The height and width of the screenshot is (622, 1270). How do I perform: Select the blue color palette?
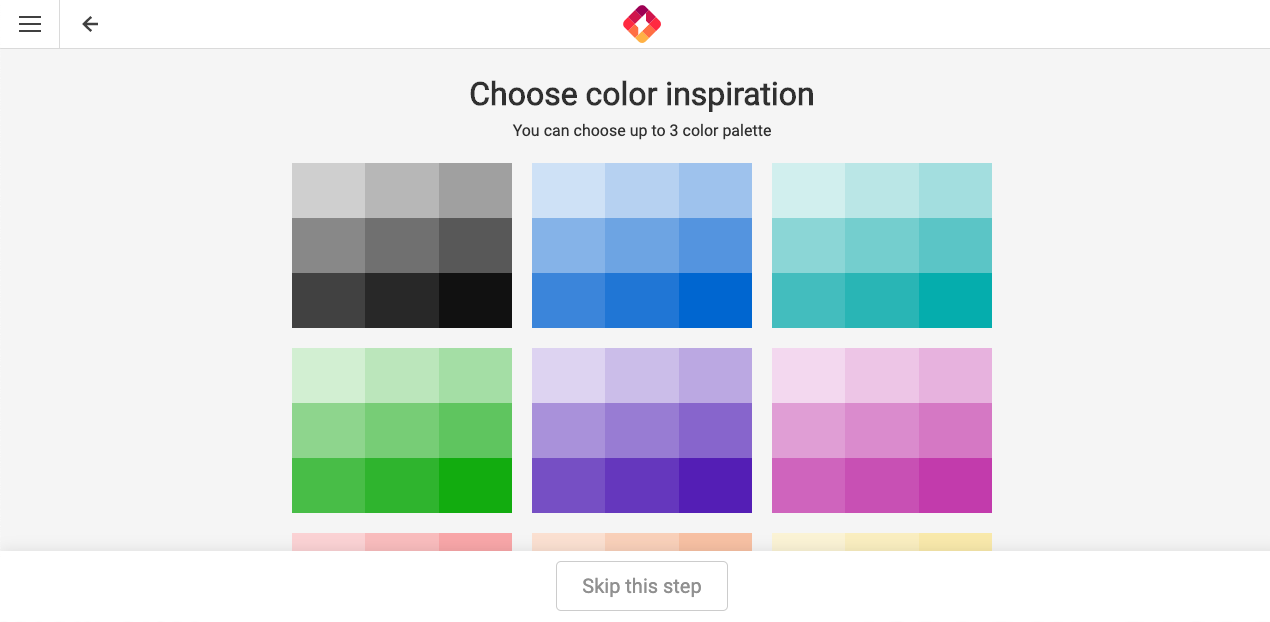[x=641, y=245]
